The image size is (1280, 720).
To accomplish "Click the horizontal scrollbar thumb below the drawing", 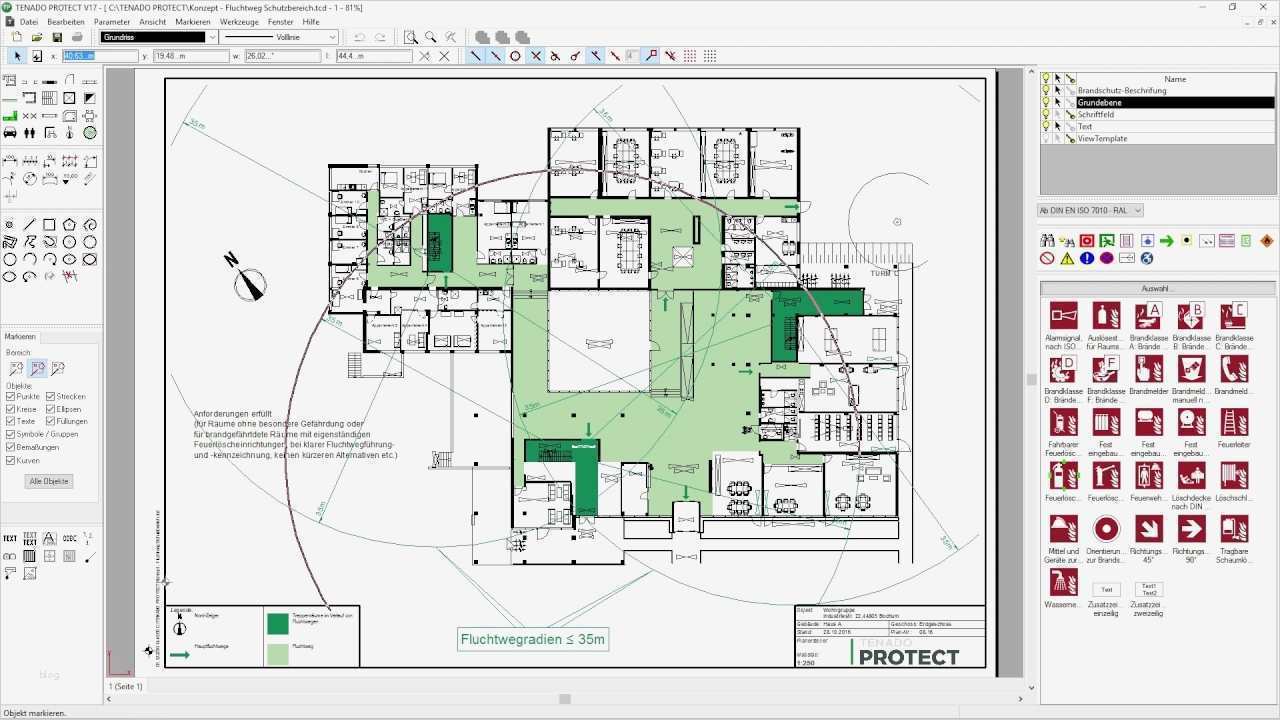I will click(565, 699).
